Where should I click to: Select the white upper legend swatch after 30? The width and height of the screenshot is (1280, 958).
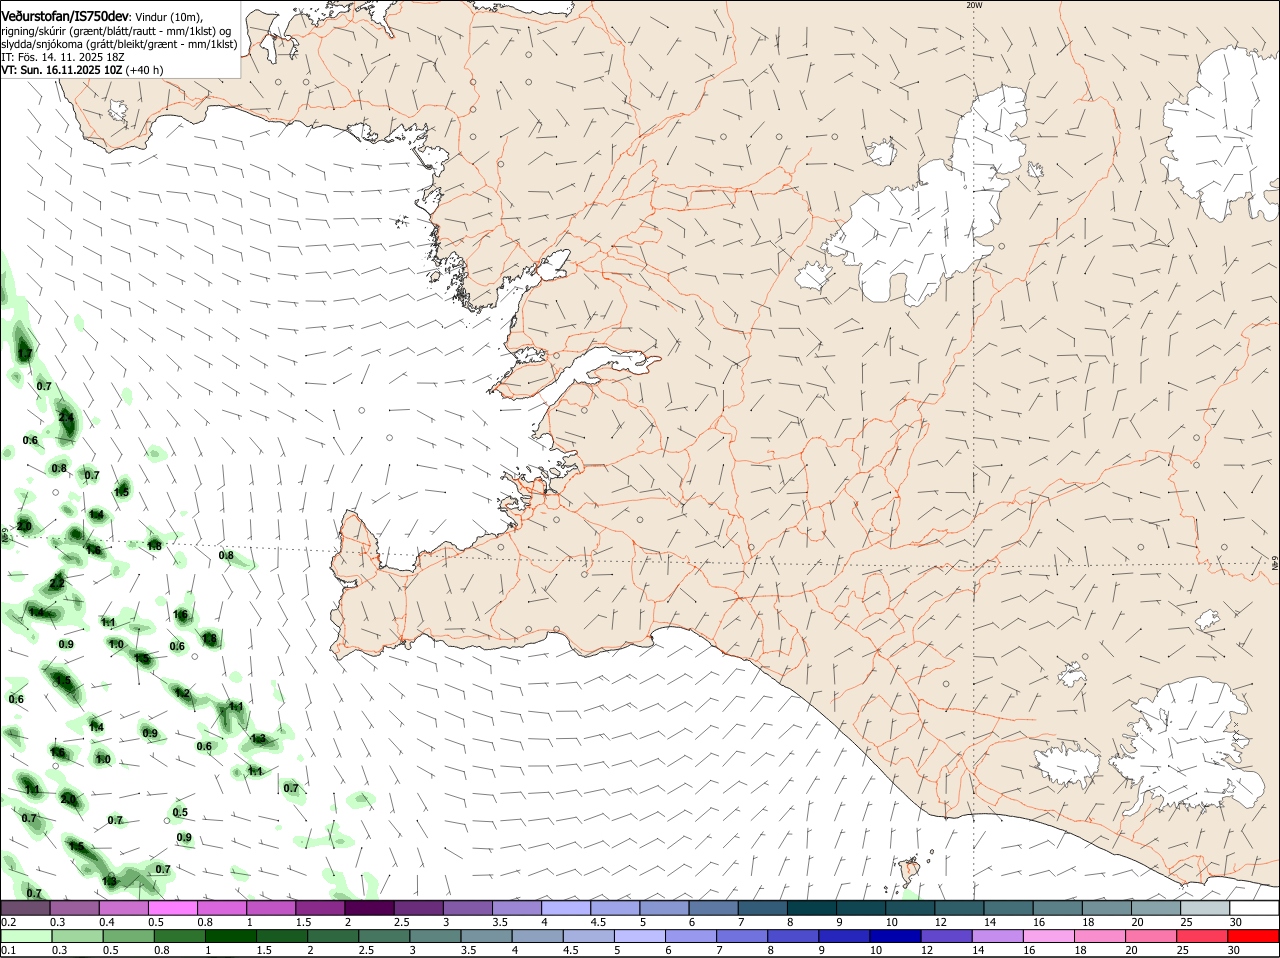coord(1254,908)
